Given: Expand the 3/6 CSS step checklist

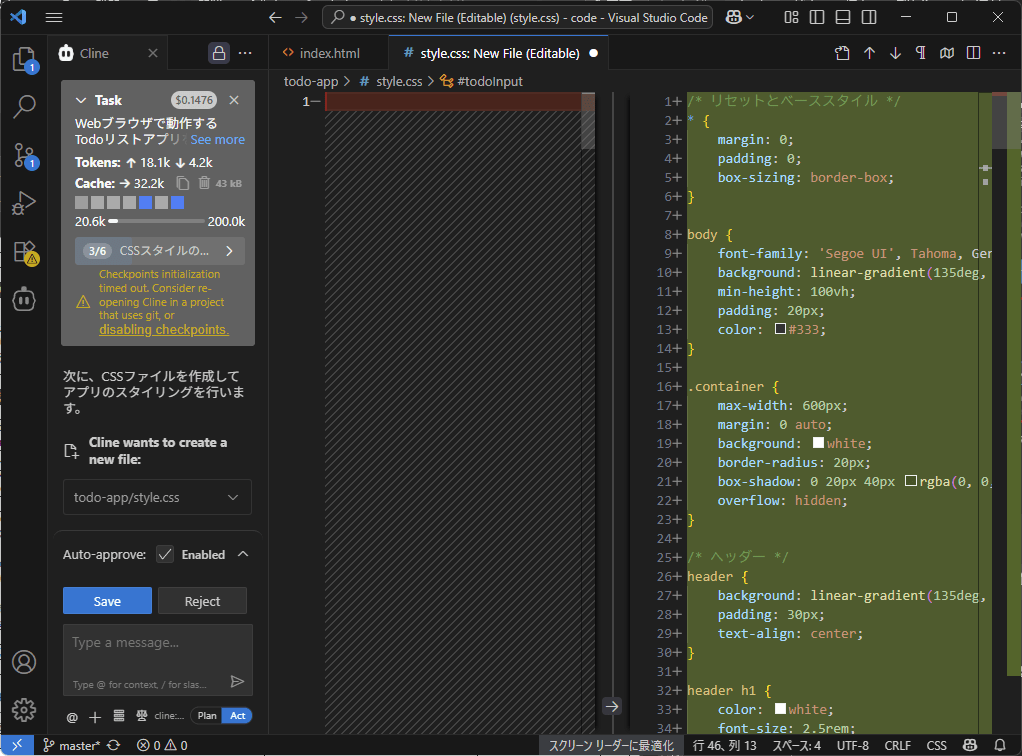Looking at the screenshot, I should (x=229, y=251).
